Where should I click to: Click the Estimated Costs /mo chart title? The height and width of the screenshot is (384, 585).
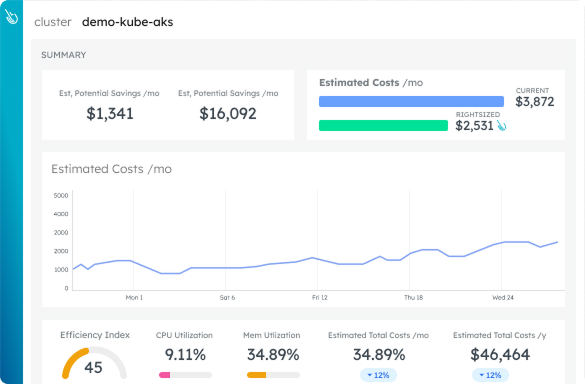[x=112, y=169]
